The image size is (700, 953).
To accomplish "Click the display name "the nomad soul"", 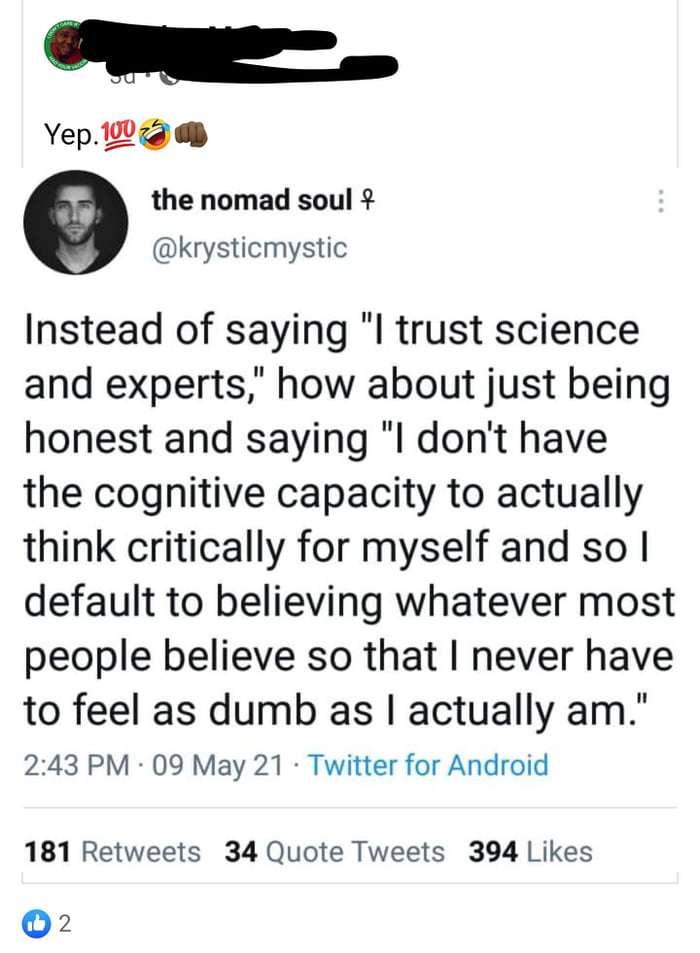I will (252, 200).
